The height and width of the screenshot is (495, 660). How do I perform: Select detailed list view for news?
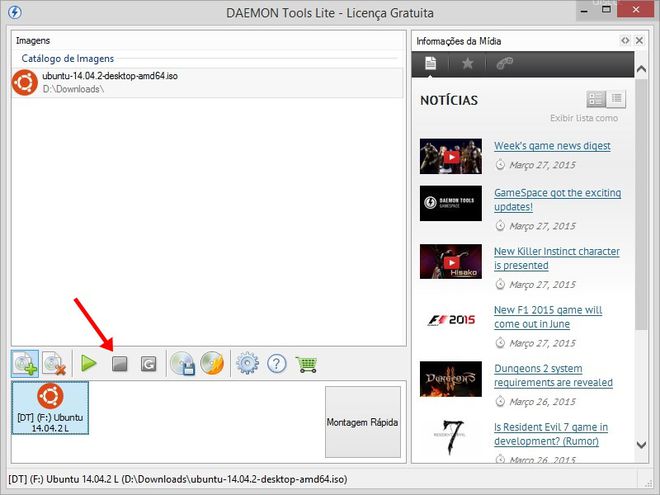[596, 99]
